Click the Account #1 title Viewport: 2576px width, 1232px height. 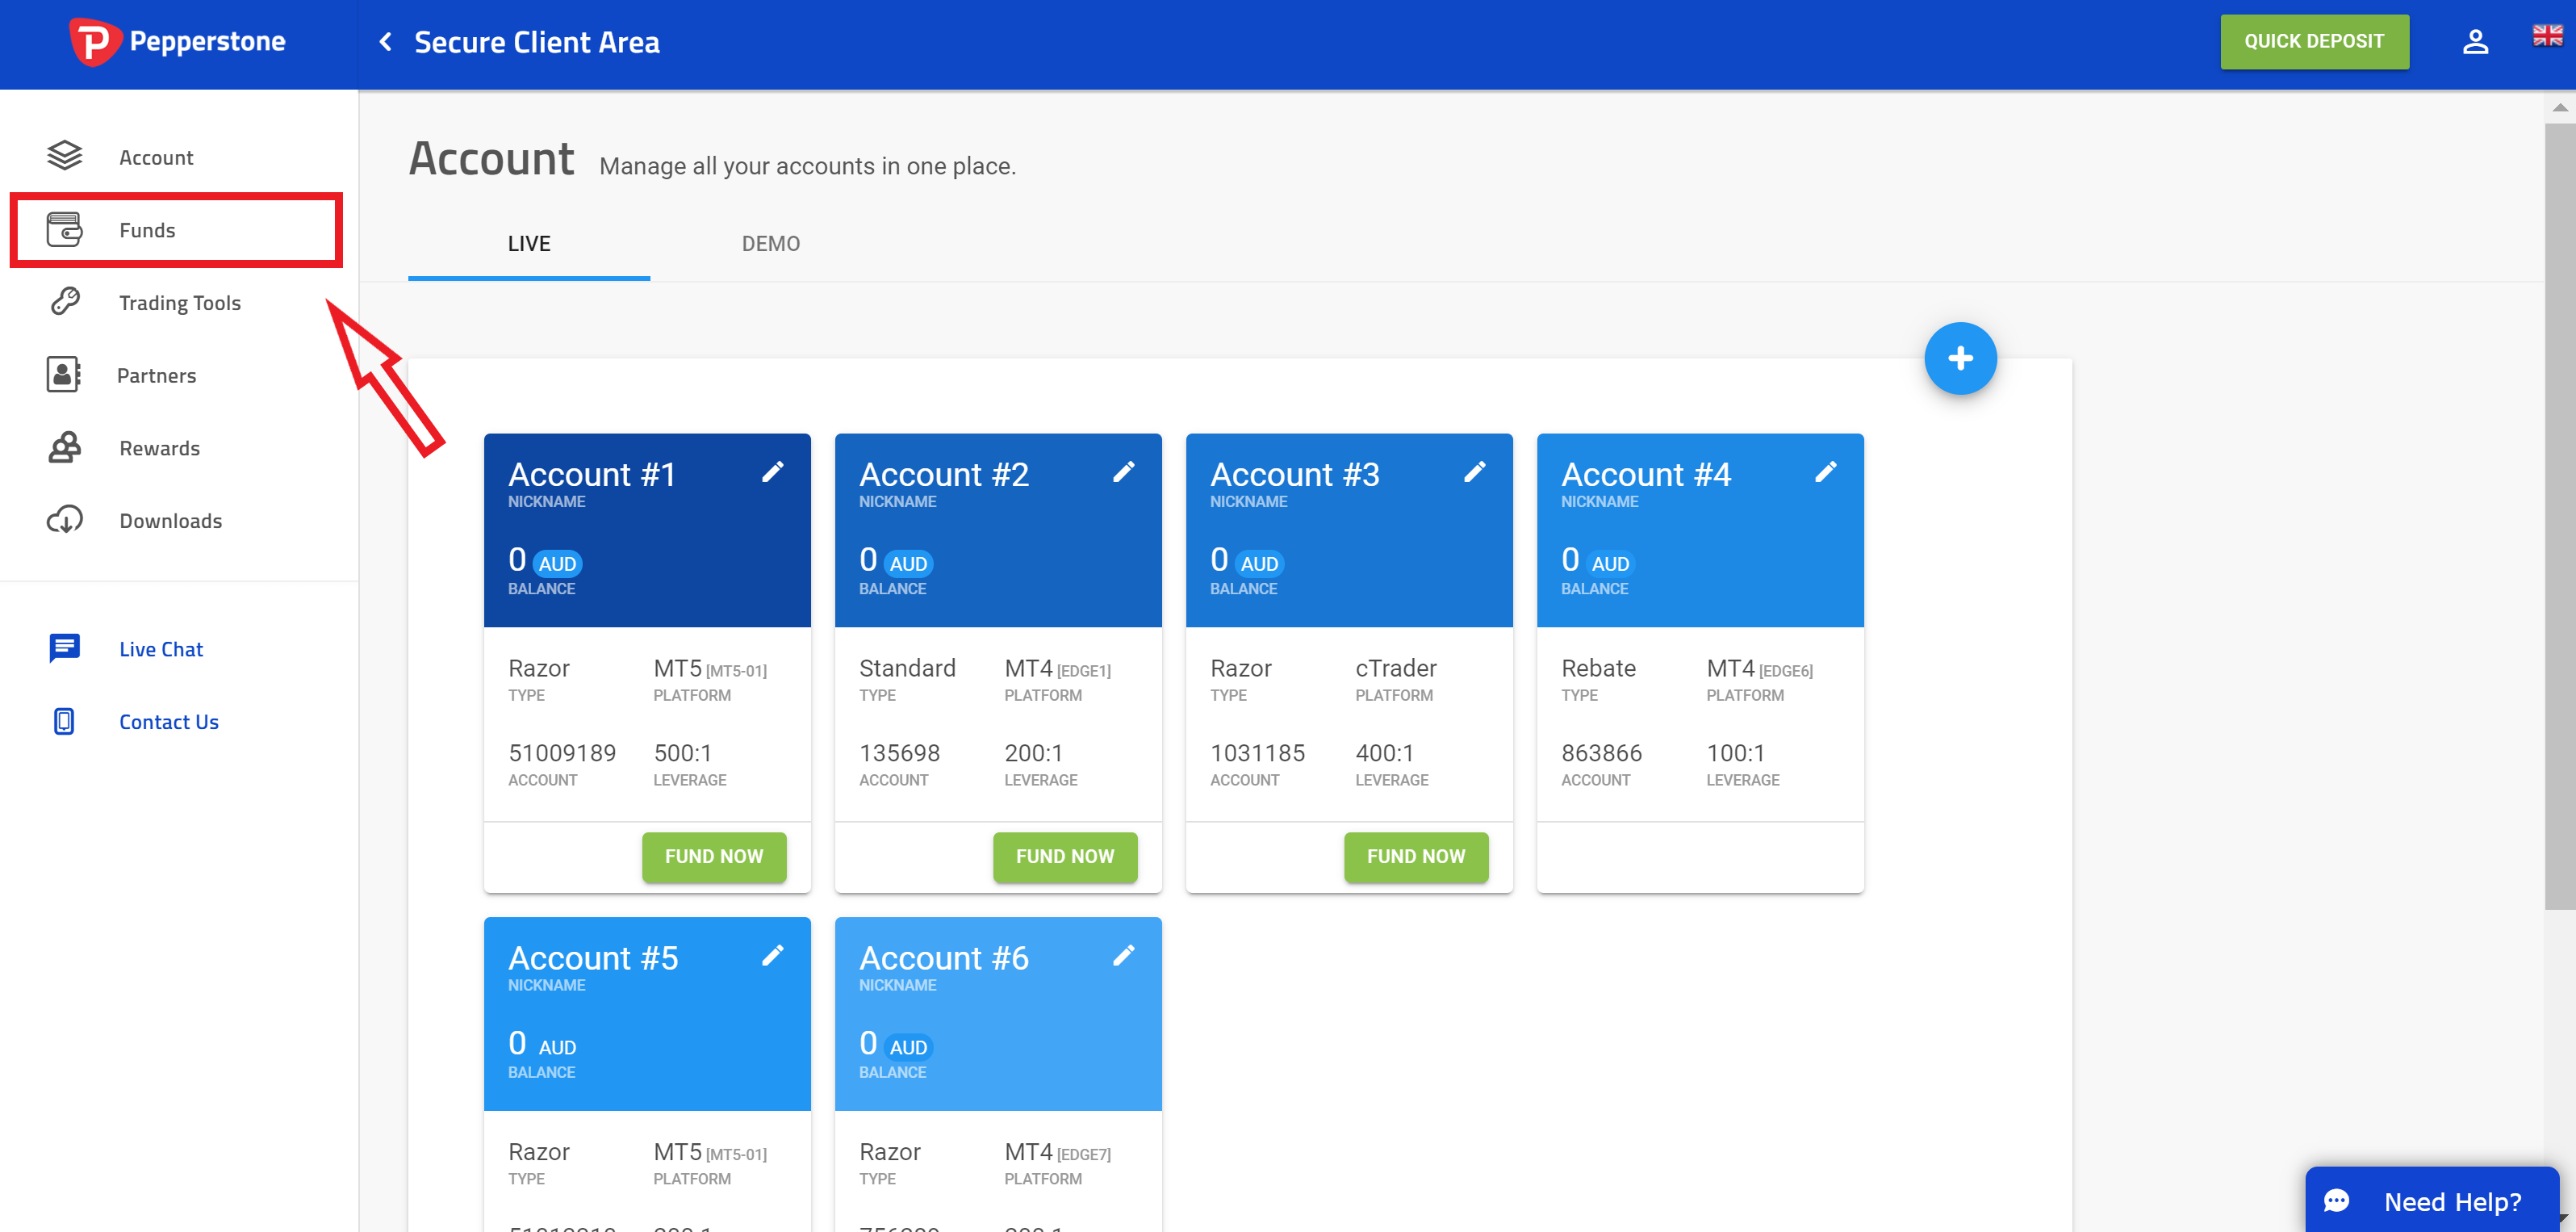[592, 474]
